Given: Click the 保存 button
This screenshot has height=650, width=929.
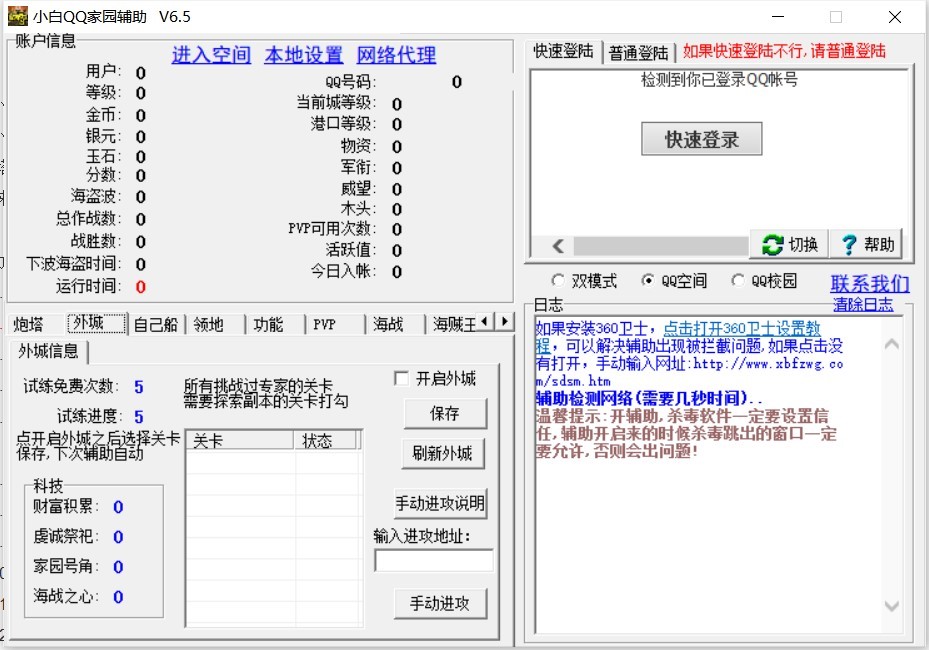Looking at the screenshot, I should [x=444, y=414].
